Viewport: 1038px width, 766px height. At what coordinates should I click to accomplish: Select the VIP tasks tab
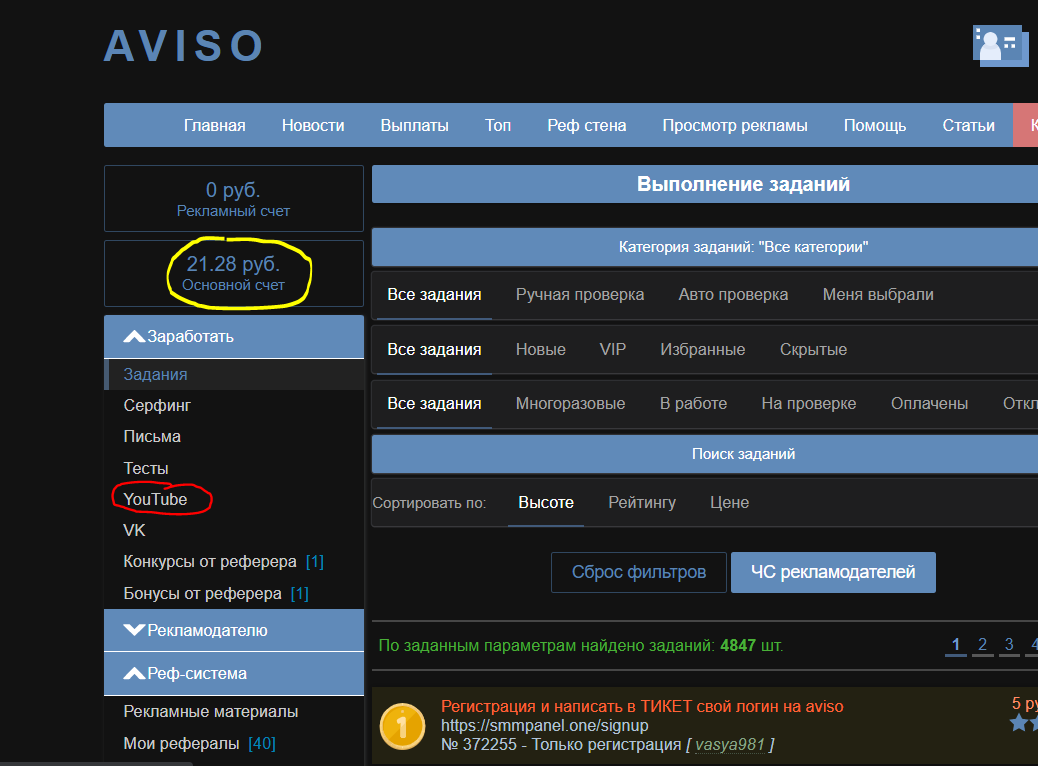(x=612, y=349)
